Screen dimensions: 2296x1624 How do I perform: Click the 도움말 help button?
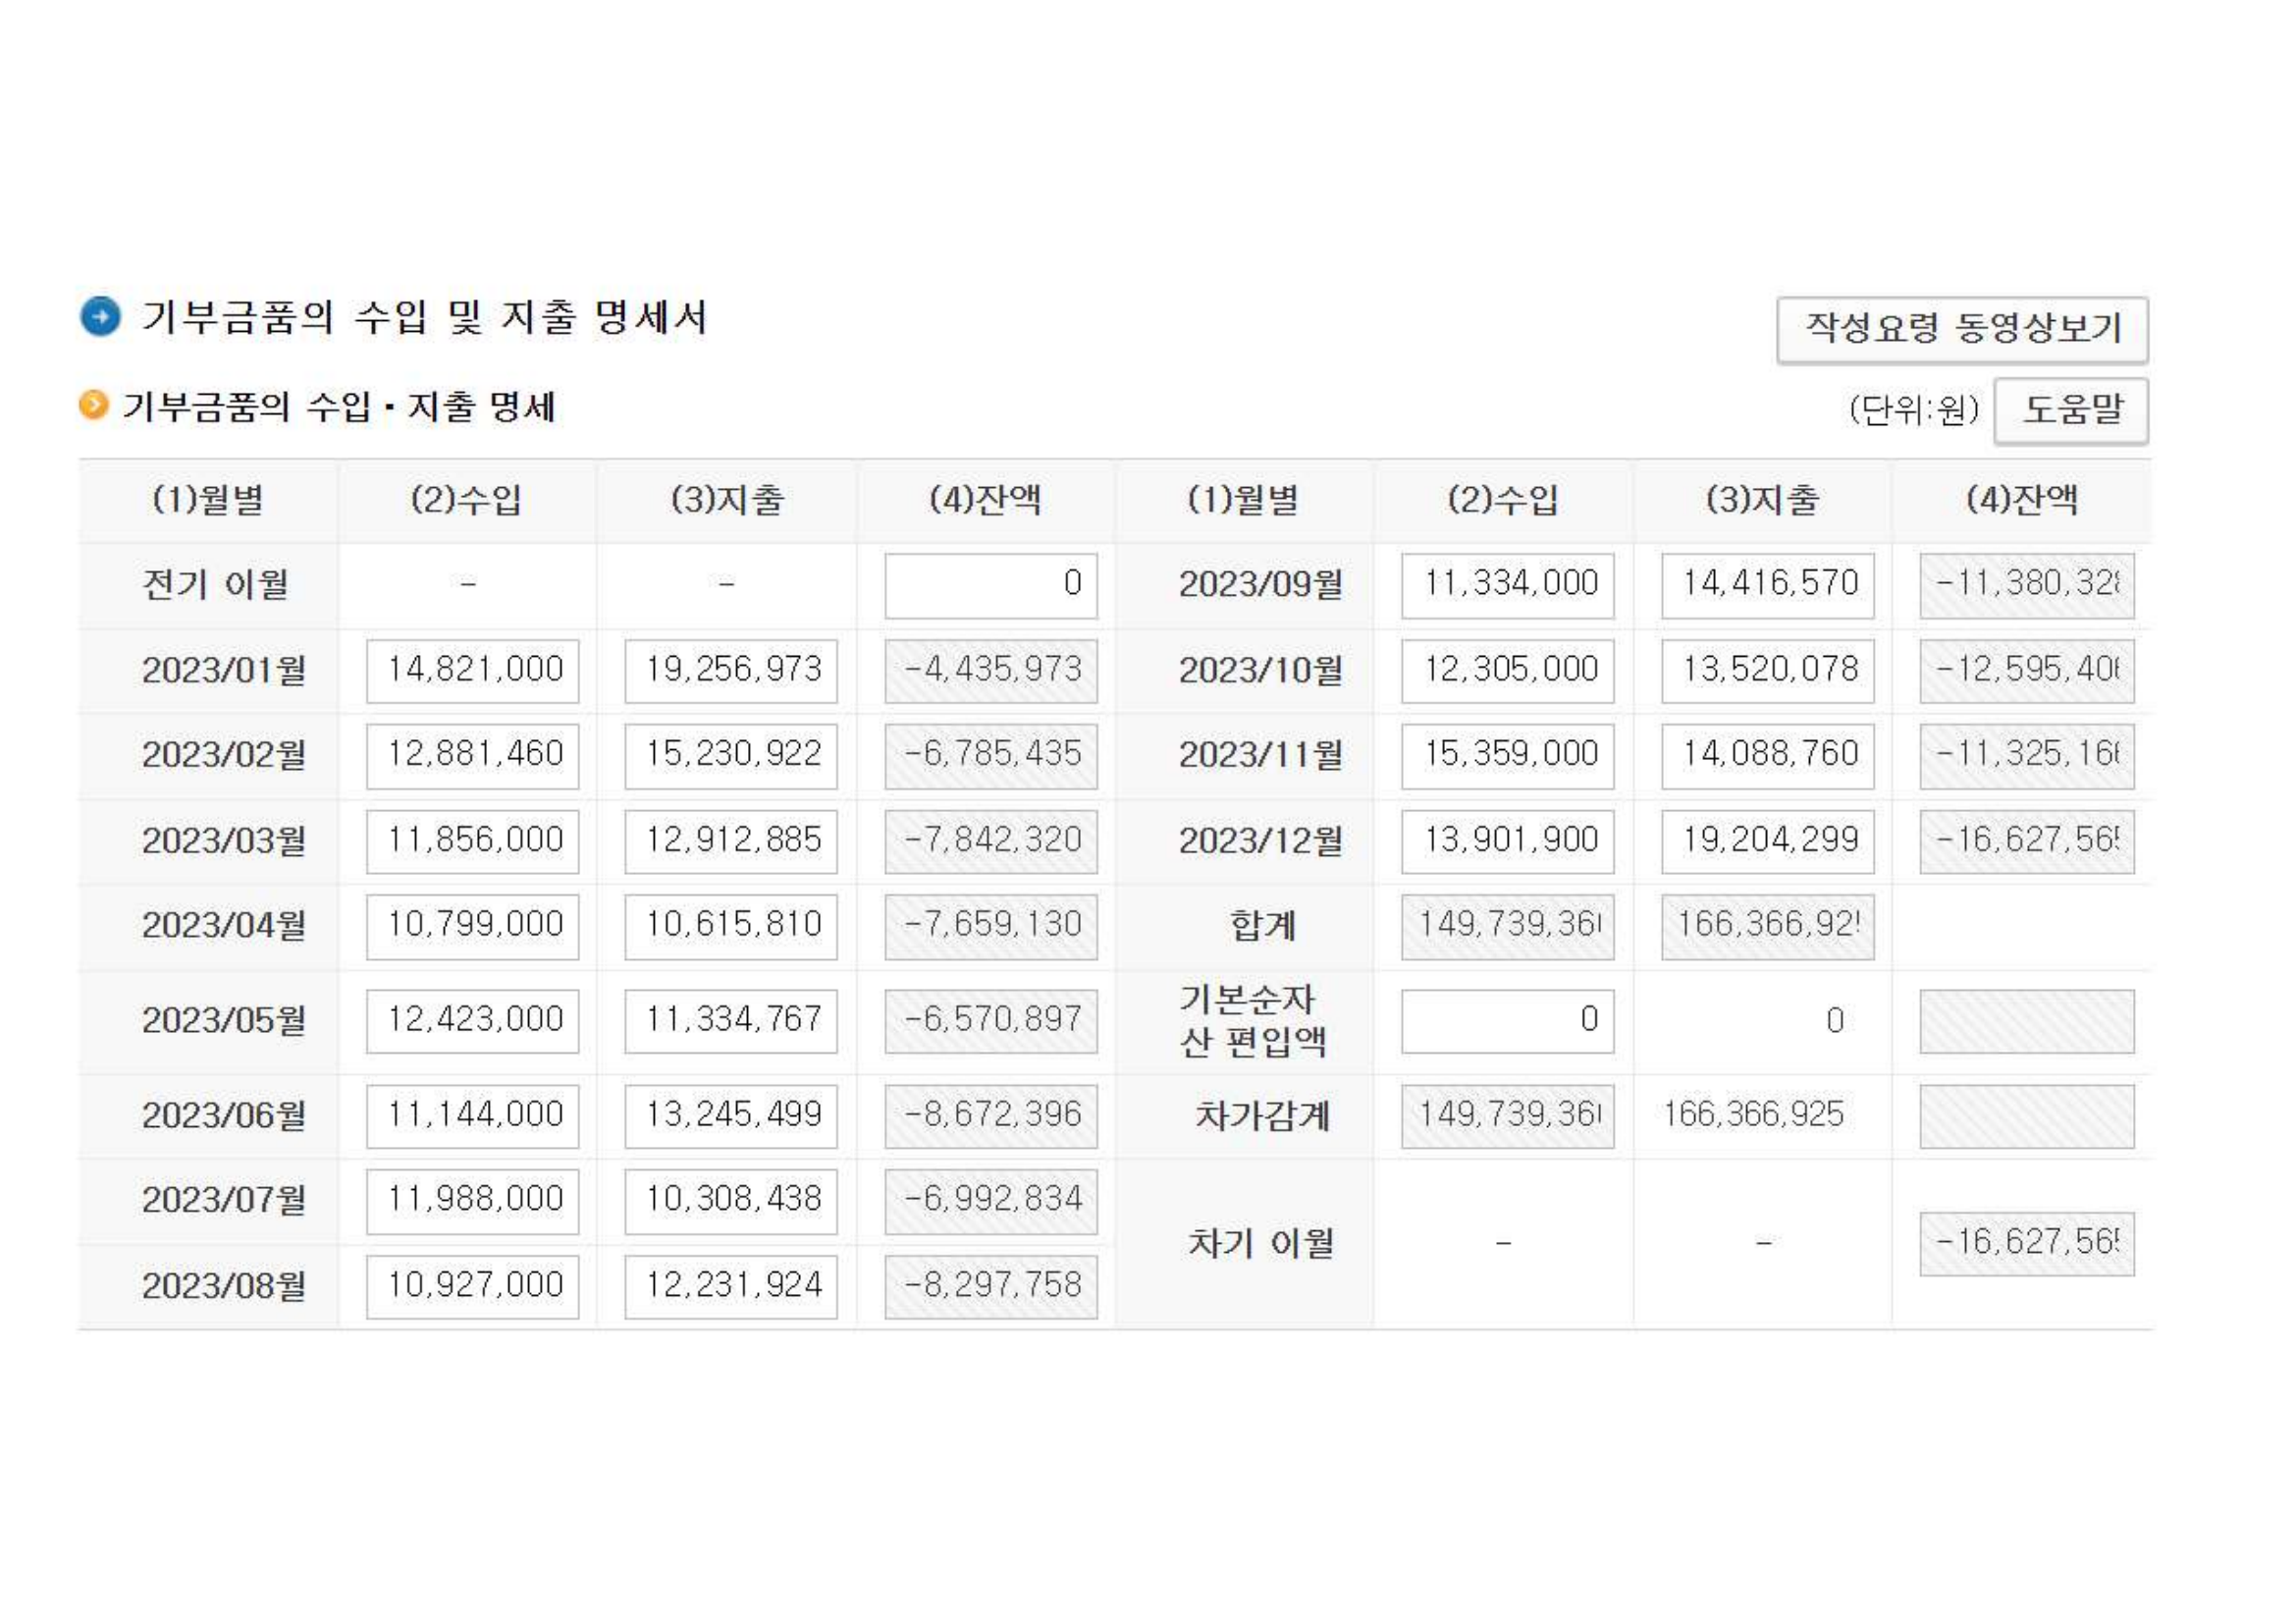click(x=2070, y=410)
